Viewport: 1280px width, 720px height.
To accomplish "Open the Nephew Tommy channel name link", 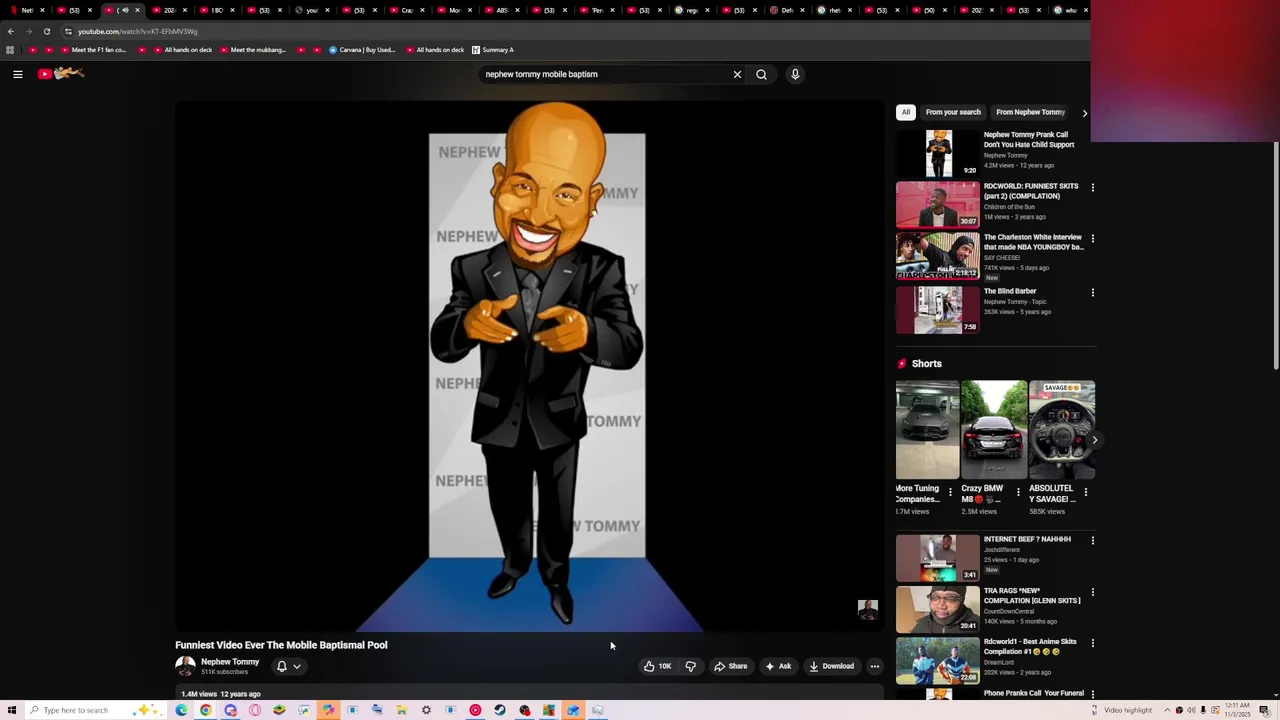I will [x=230, y=662].
